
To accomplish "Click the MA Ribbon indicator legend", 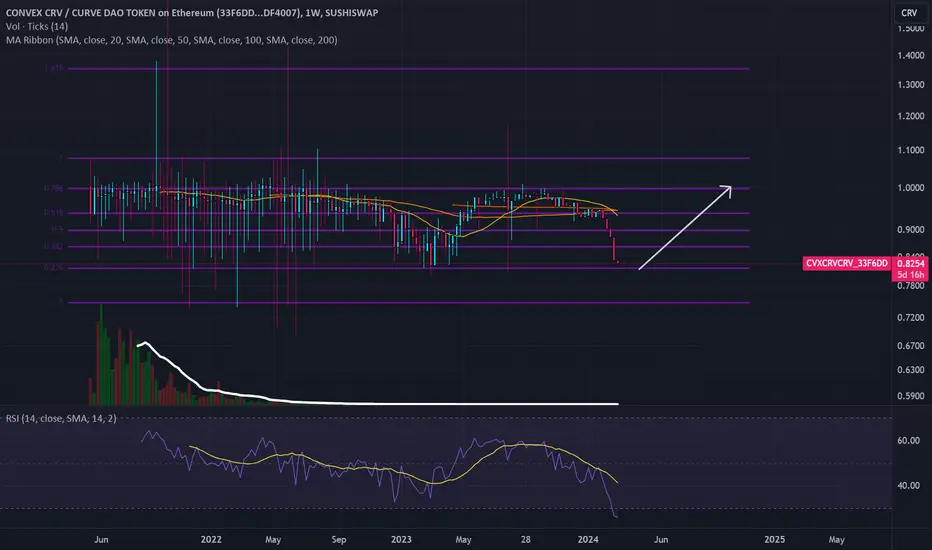I will [172, 40].
